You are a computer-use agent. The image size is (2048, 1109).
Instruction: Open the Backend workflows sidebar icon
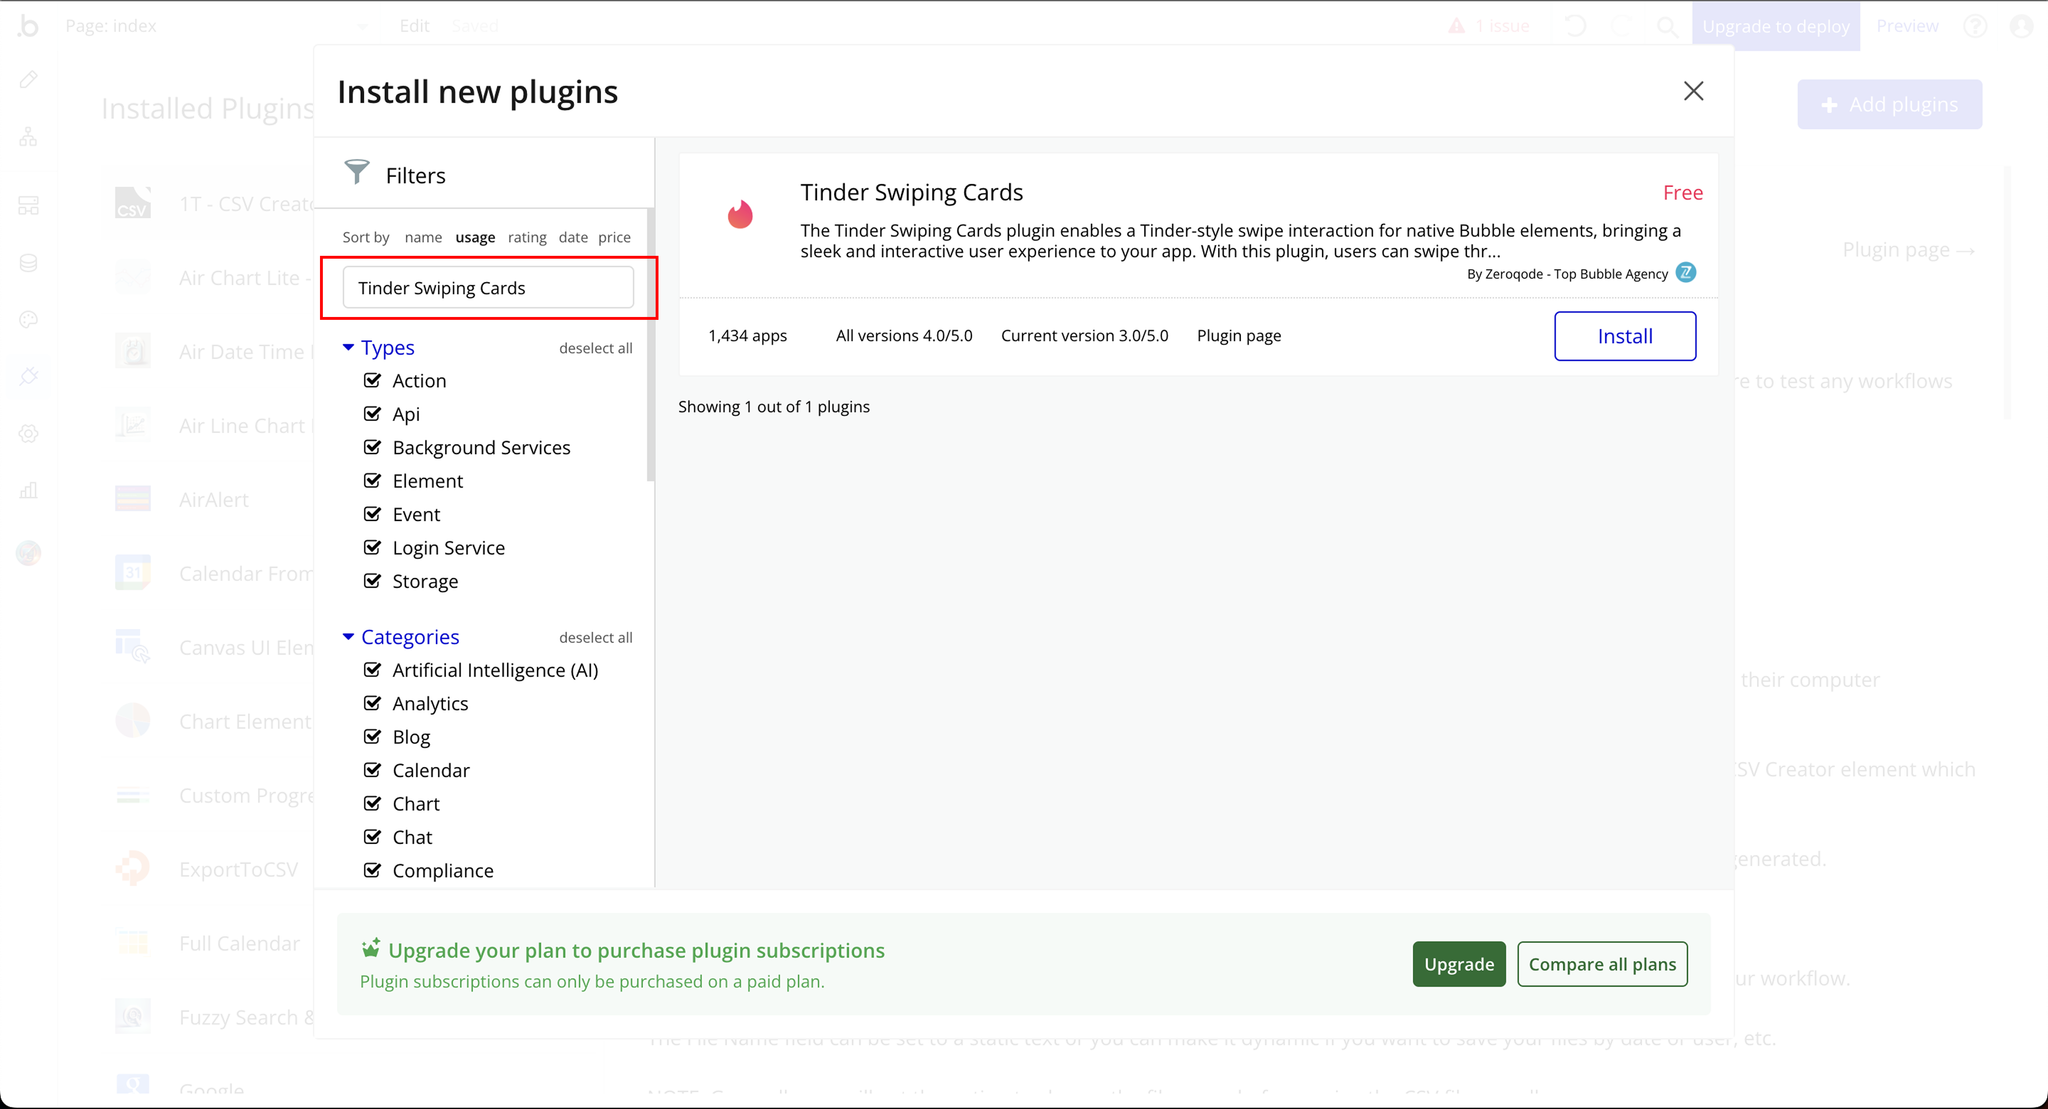tap(28, 206)
